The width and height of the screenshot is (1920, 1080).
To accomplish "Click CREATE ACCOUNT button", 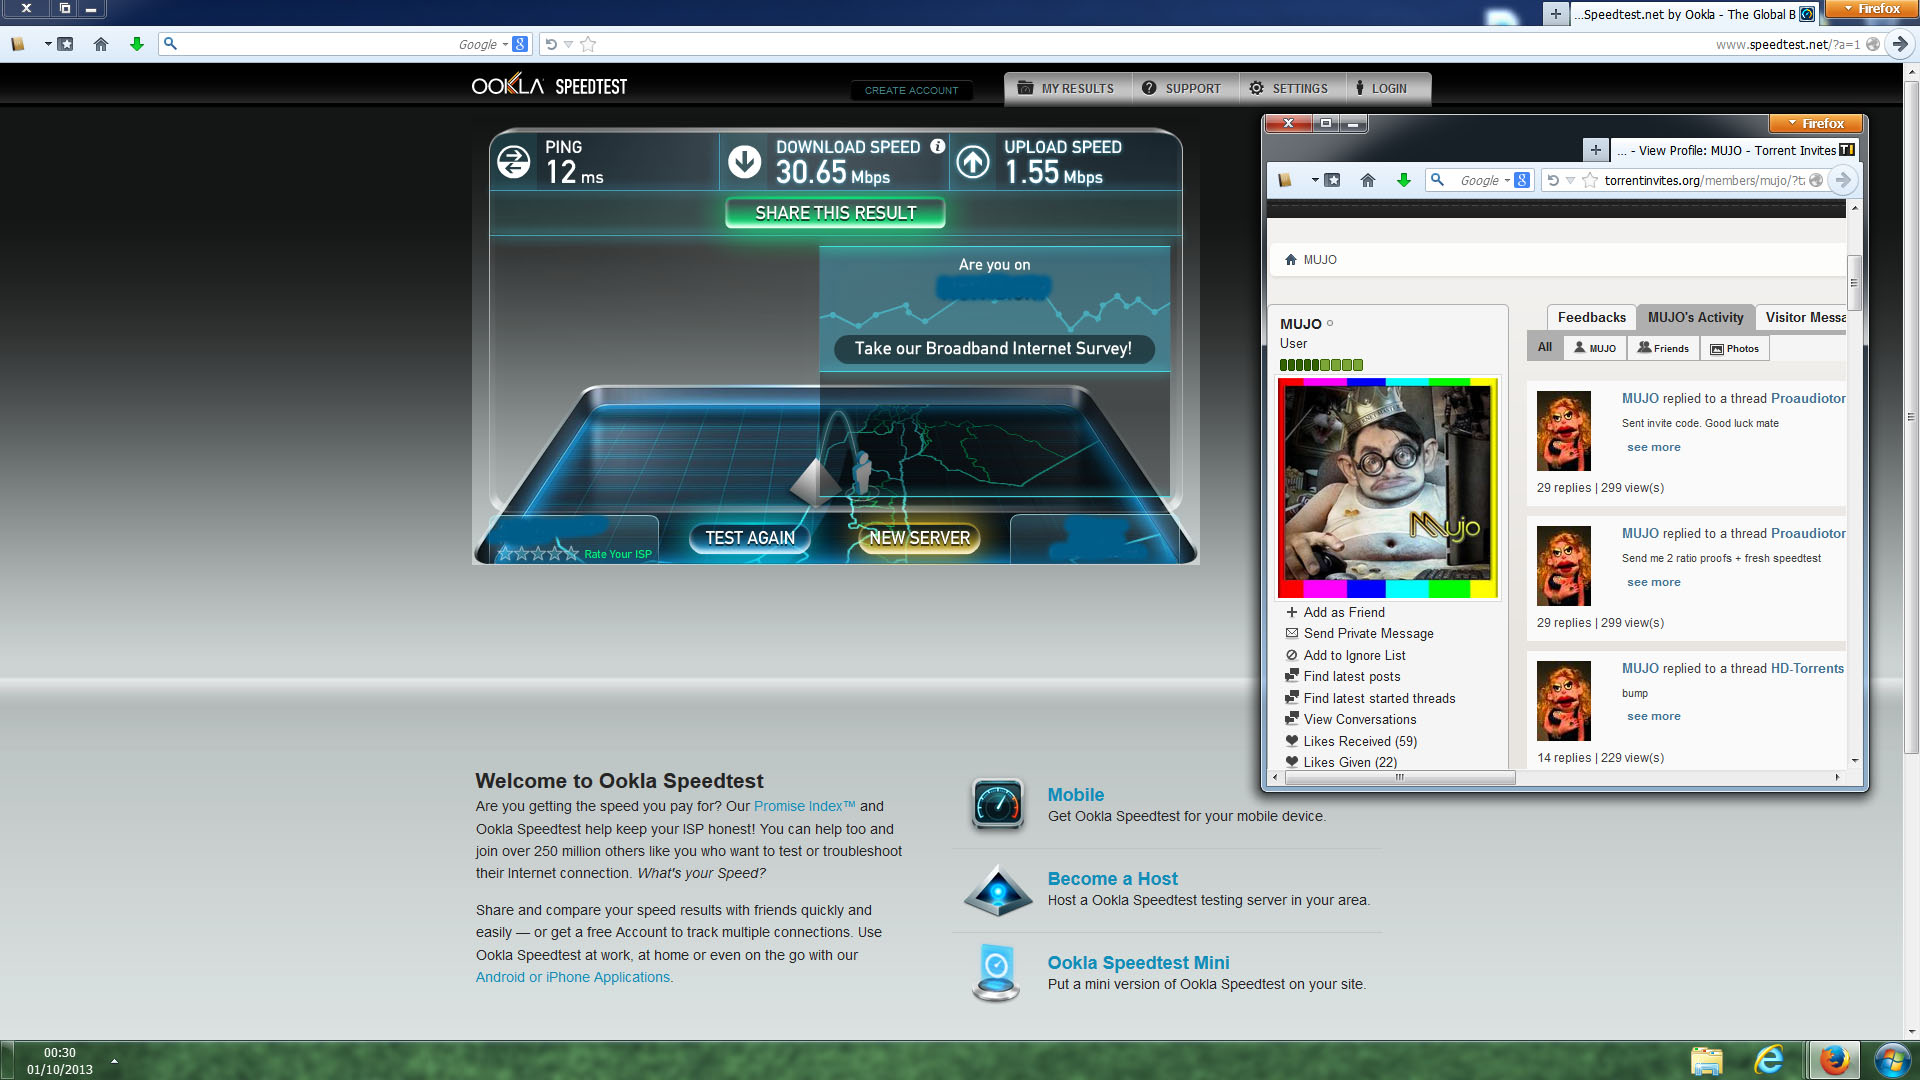I will click(911, 90).
